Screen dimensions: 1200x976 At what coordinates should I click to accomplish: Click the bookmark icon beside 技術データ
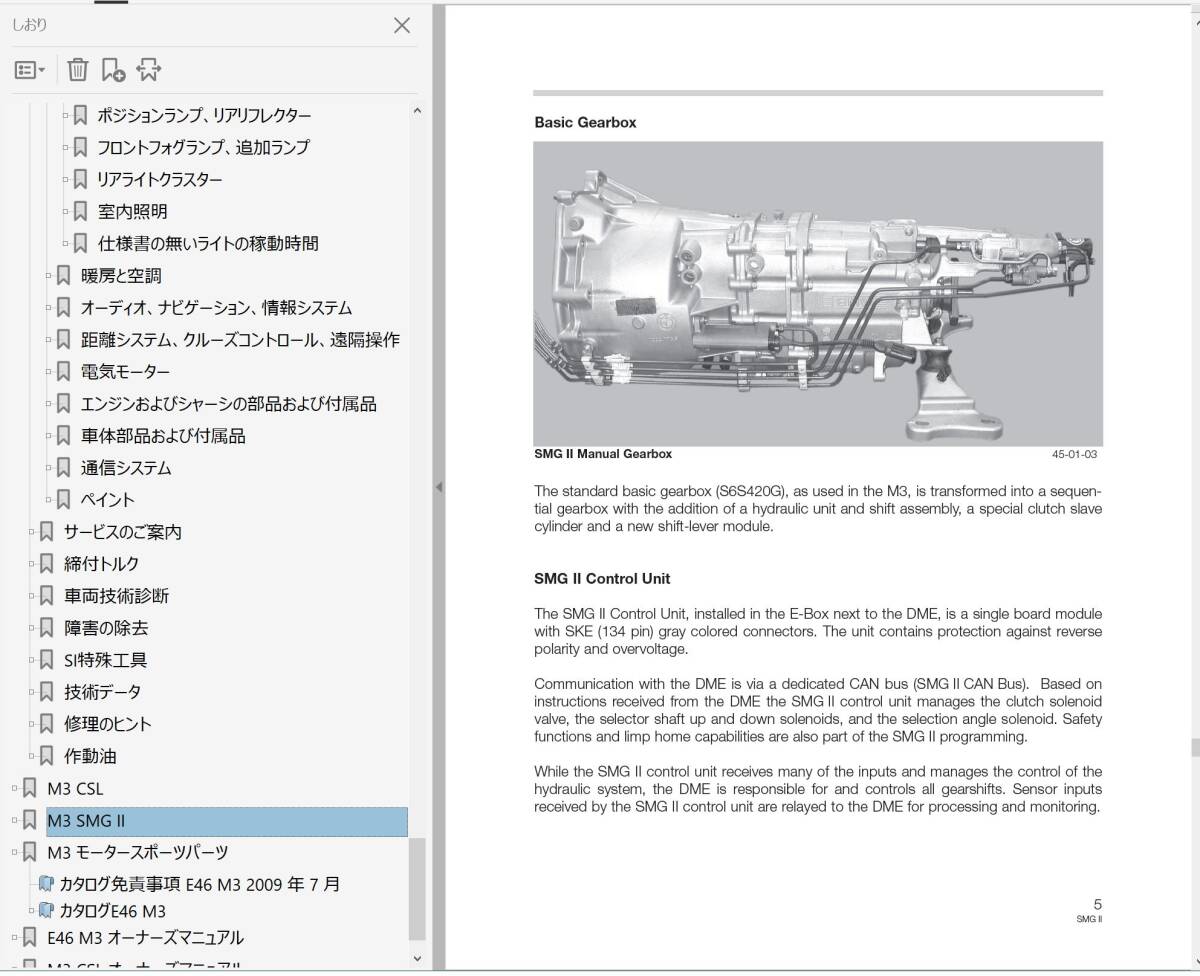coord(46,692)
